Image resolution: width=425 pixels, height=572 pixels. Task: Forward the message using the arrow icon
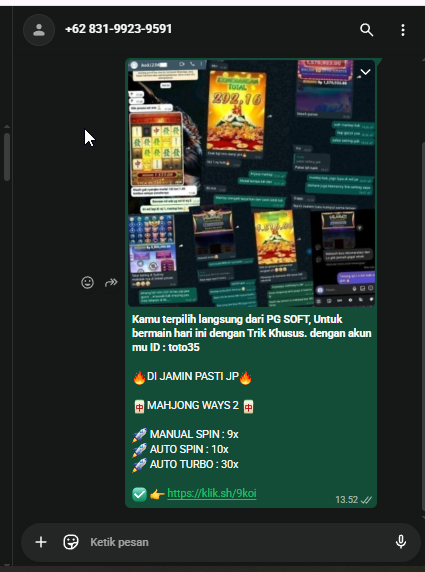pyautogui.click(x=111, y=282)
